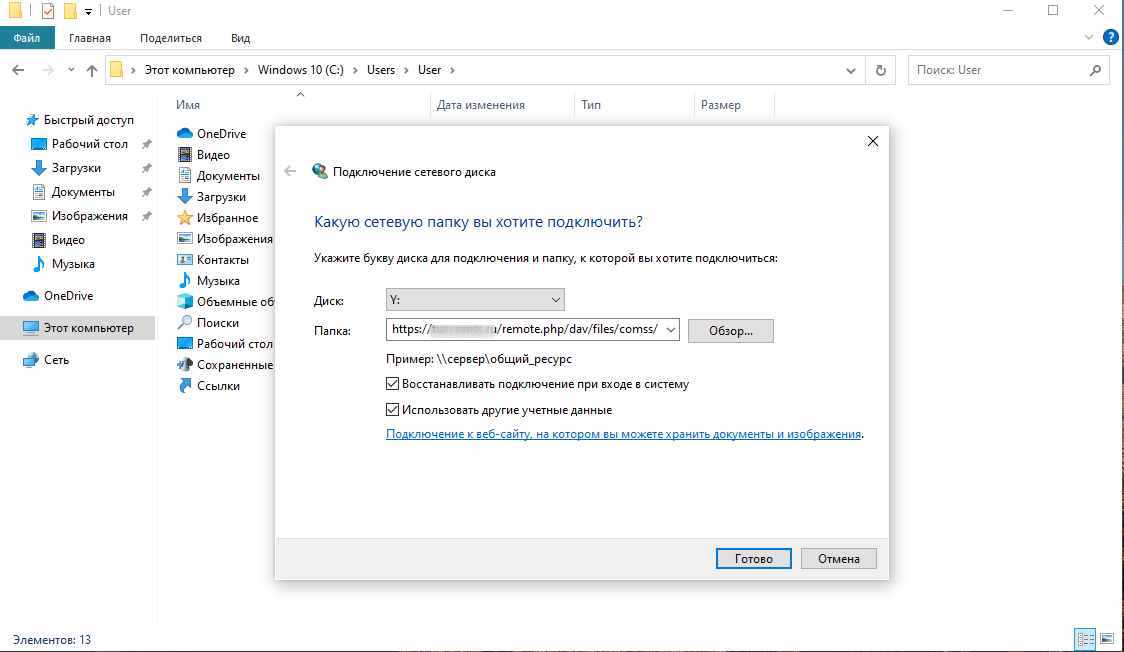Screen dimensions: 1124x652
Task: Open the Подключение к веб-сайту link
Action: (x=623, y=434)
